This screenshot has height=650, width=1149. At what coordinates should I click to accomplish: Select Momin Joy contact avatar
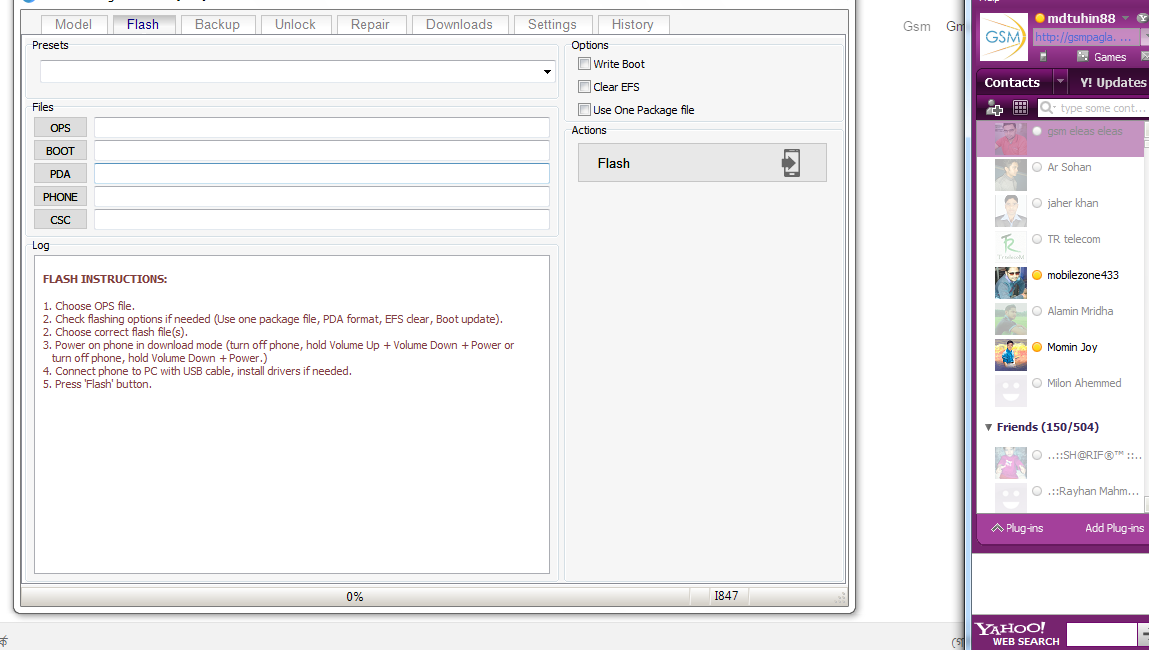point(1011,354)
